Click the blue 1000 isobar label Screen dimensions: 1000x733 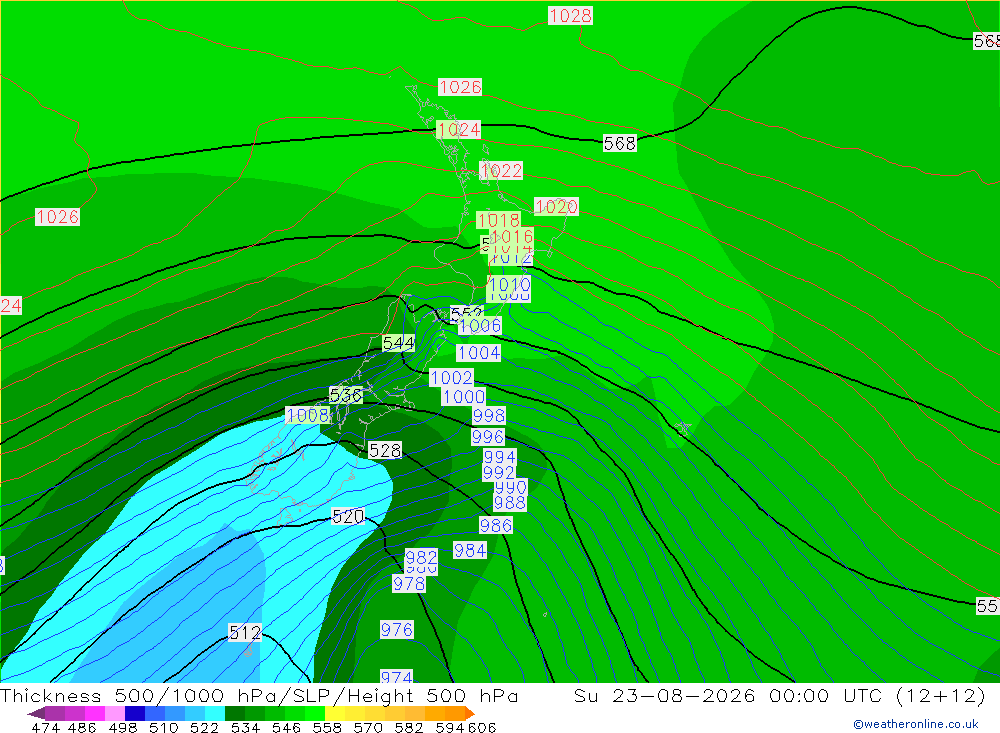pos(464,396)
